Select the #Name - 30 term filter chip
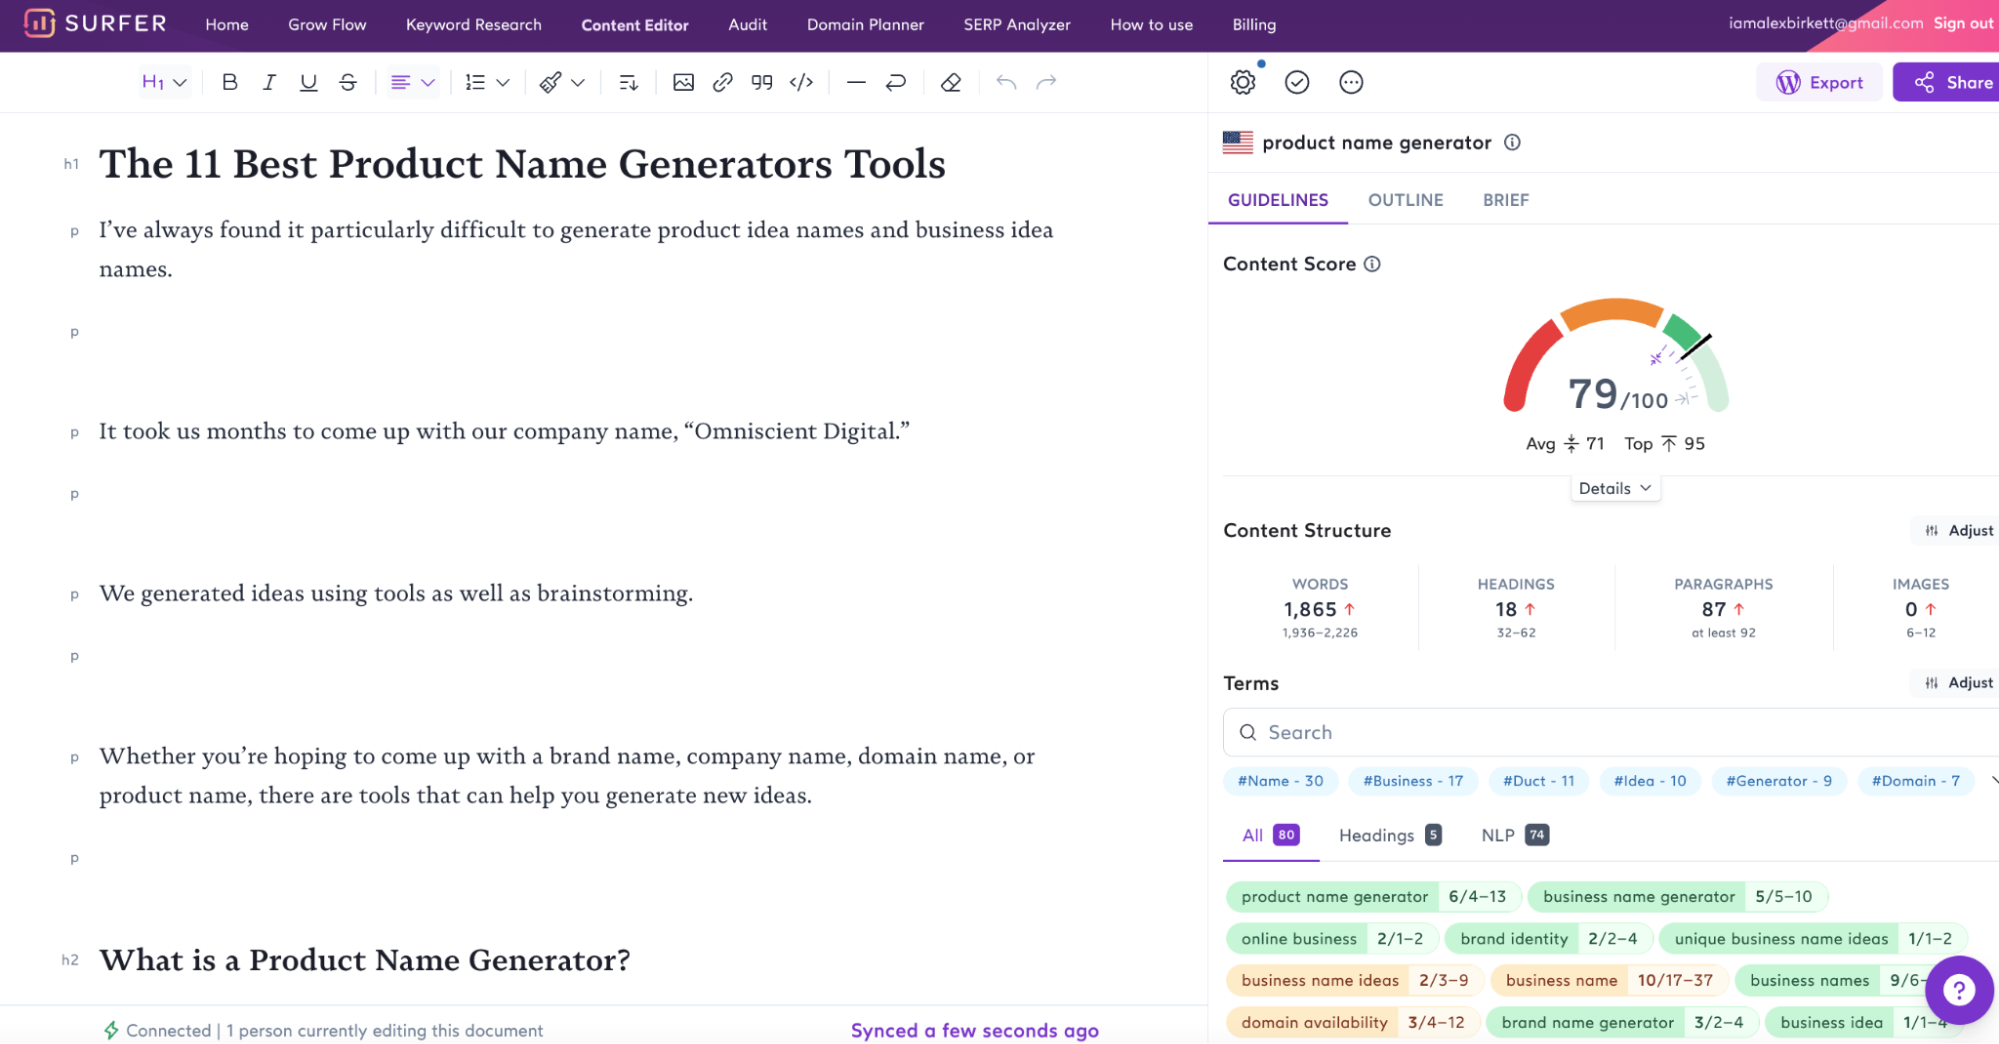 click(1280, 781)
